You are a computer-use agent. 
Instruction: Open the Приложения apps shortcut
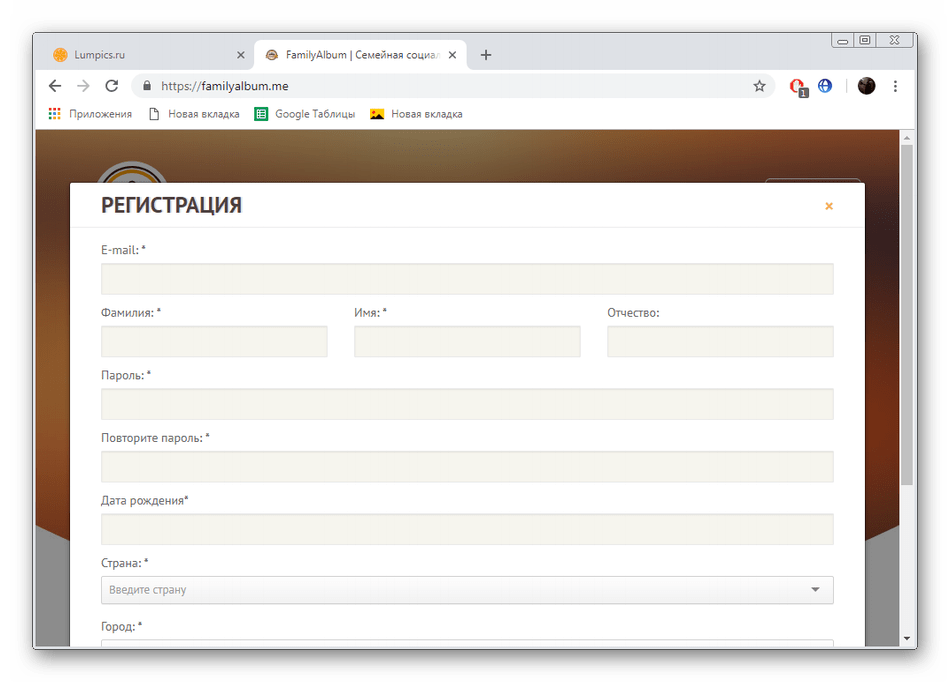tap(90, 114)
